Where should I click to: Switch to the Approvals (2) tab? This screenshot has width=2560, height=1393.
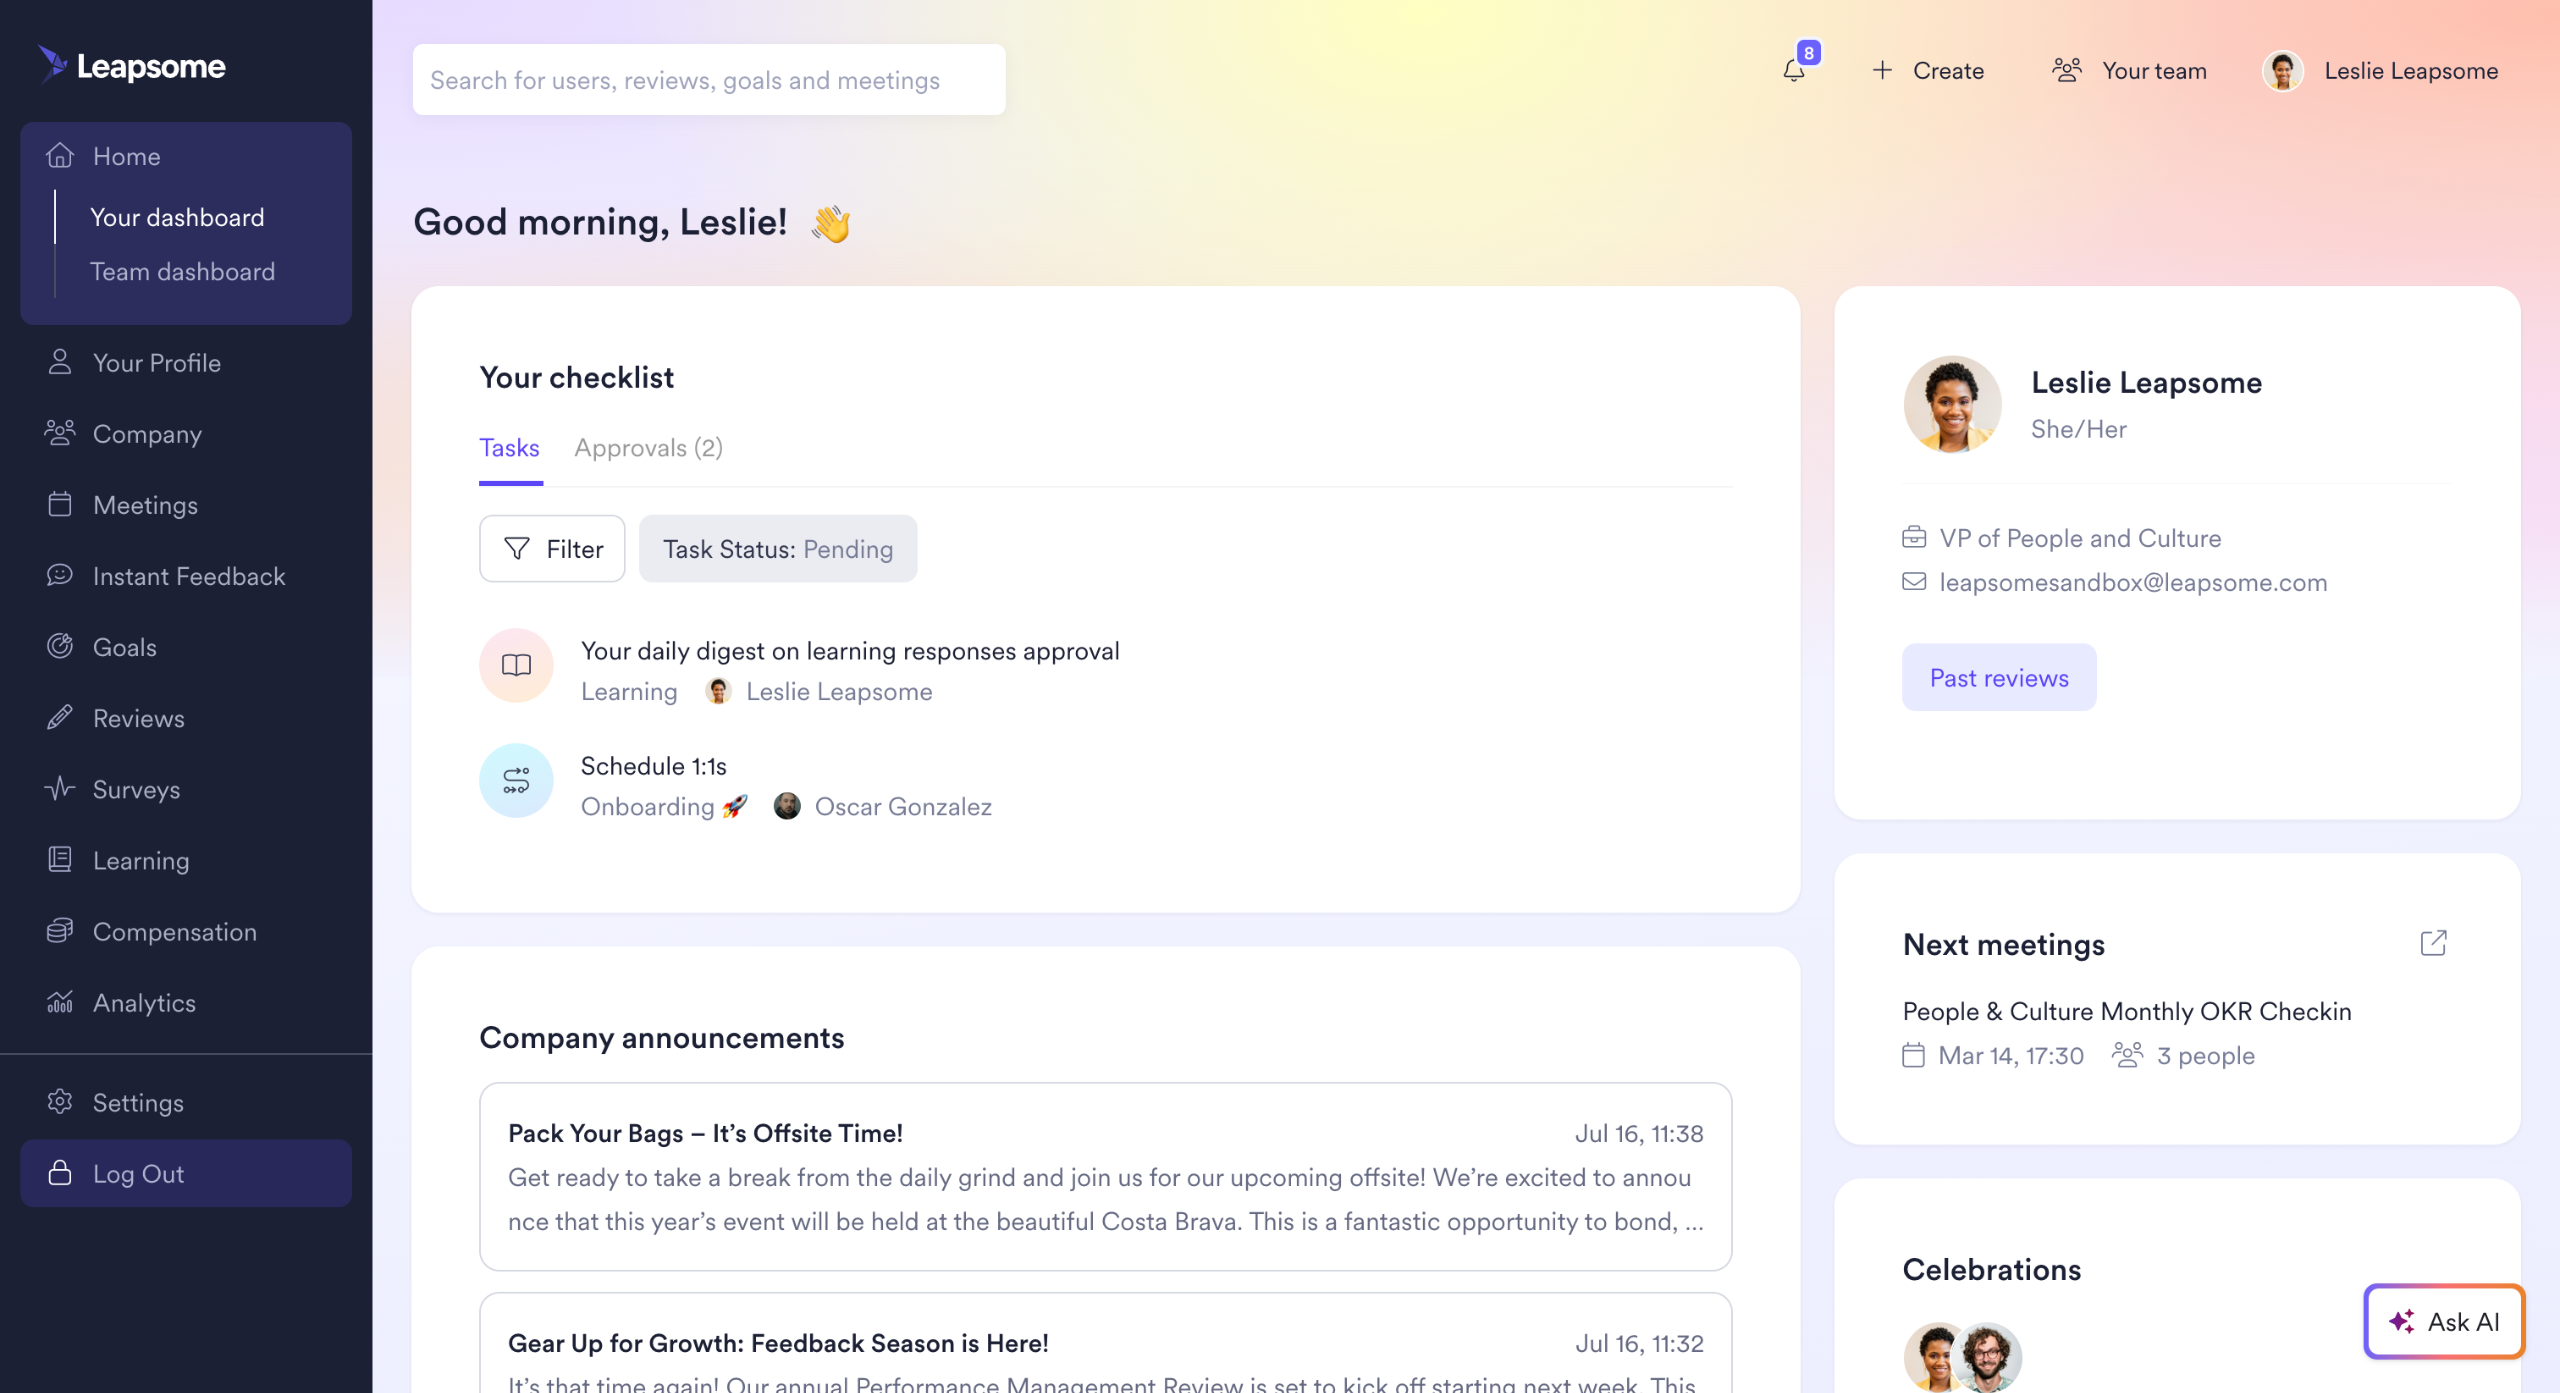tap(648, 447)
